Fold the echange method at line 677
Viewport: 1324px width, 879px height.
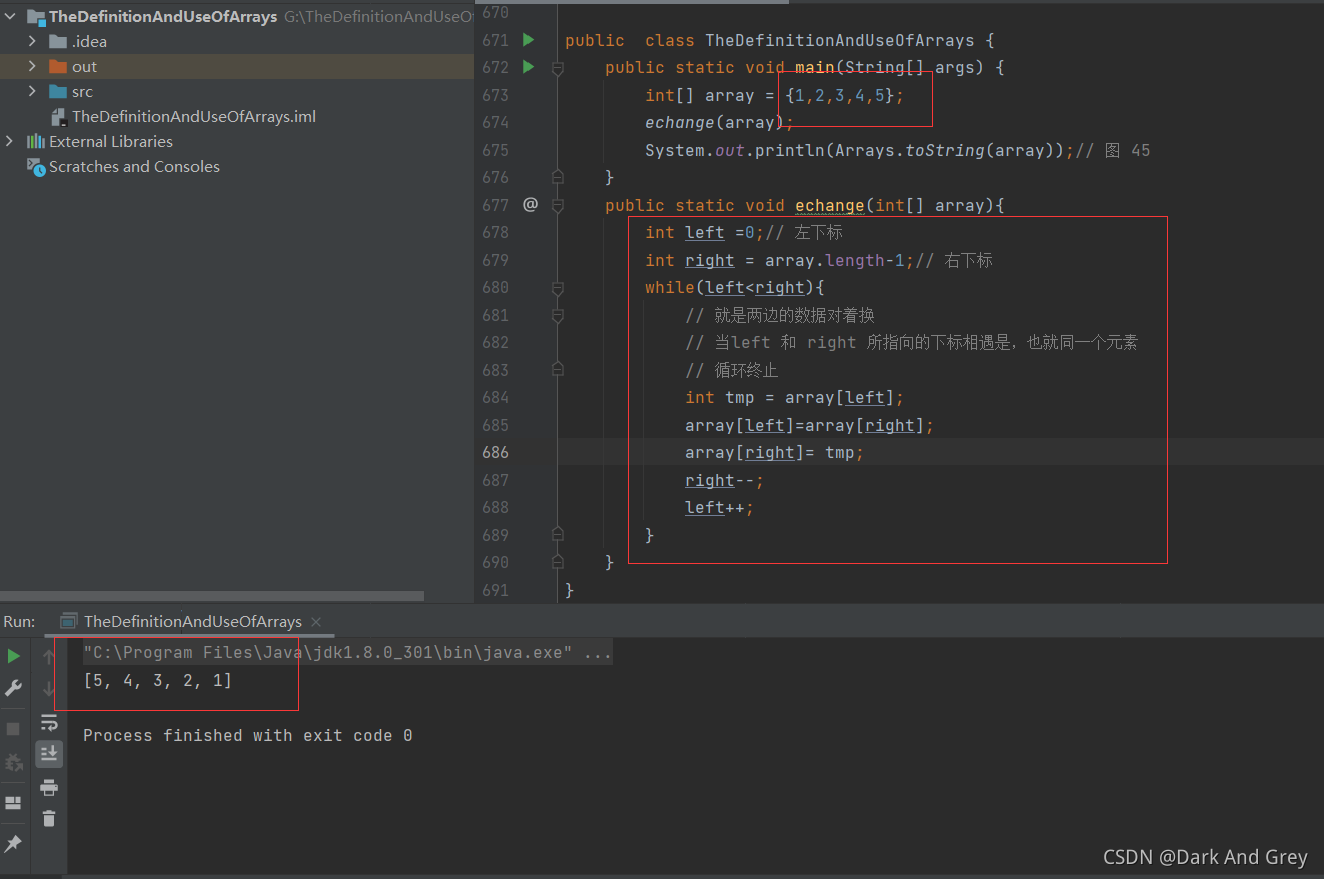[x=558, y=205]
